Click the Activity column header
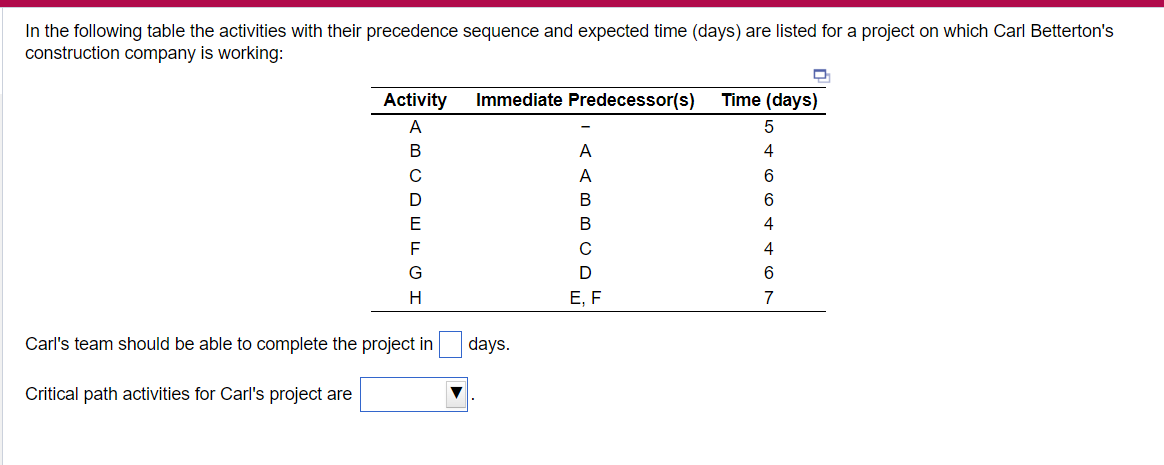The image size is (1164, 465). click(415, 100)
